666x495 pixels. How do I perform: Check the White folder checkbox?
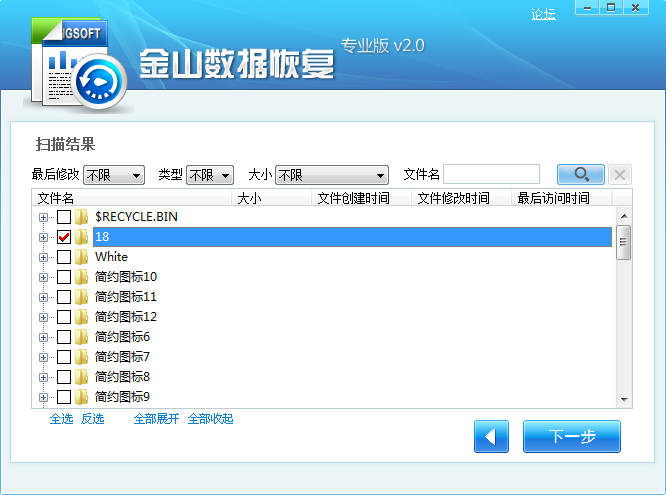tap(64, 257)
